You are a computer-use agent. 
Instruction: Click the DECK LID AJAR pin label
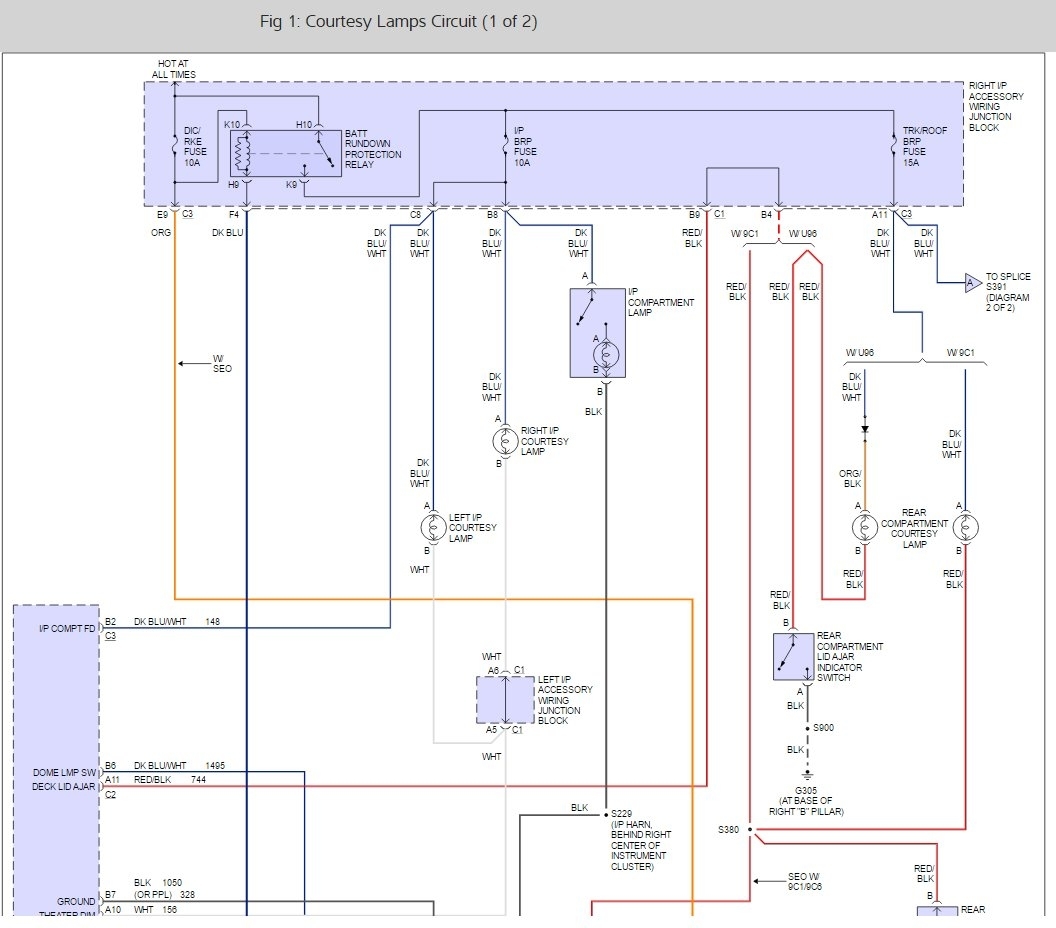tap(63, 787)
